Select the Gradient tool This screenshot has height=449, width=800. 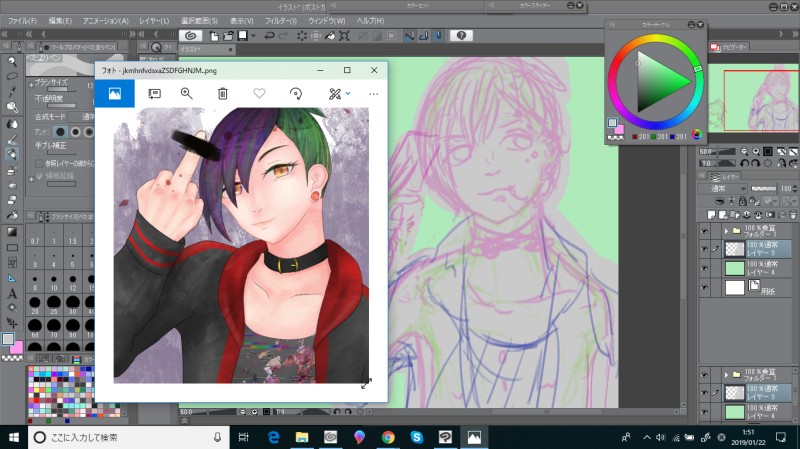pos(12,232)
